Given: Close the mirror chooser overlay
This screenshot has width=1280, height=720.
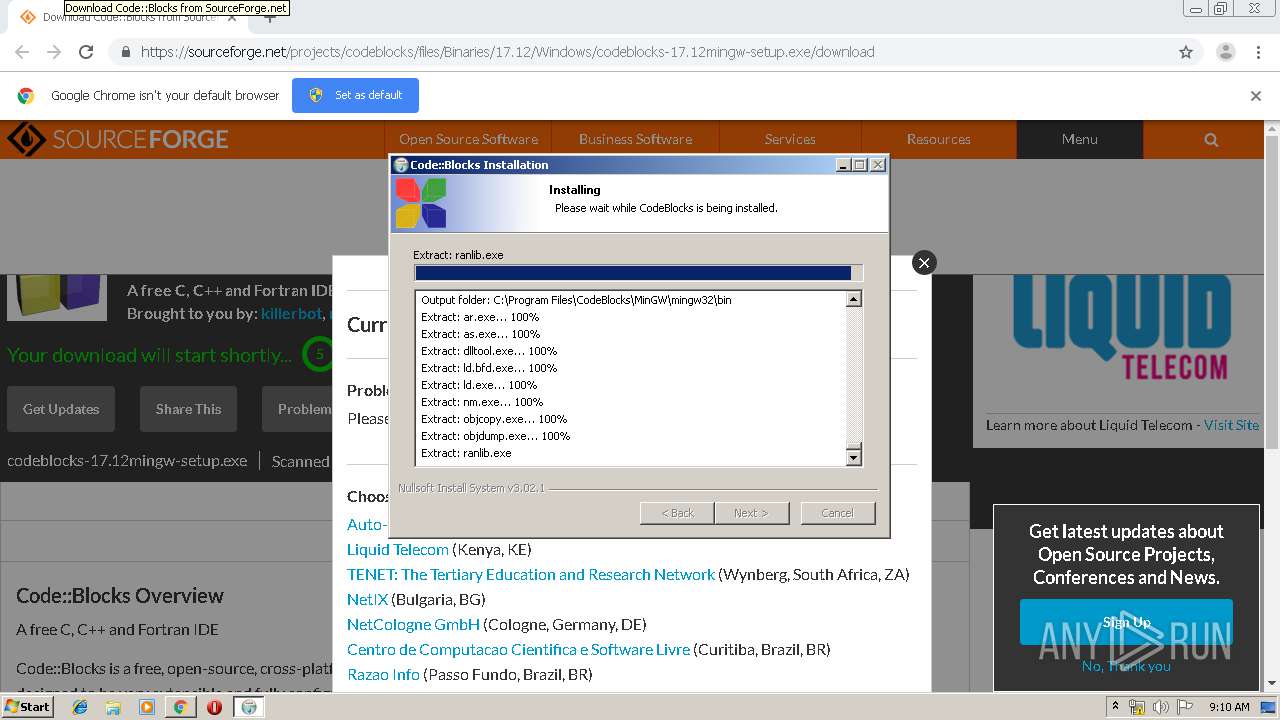Looking at the screenshot, I should coord(924,262).
